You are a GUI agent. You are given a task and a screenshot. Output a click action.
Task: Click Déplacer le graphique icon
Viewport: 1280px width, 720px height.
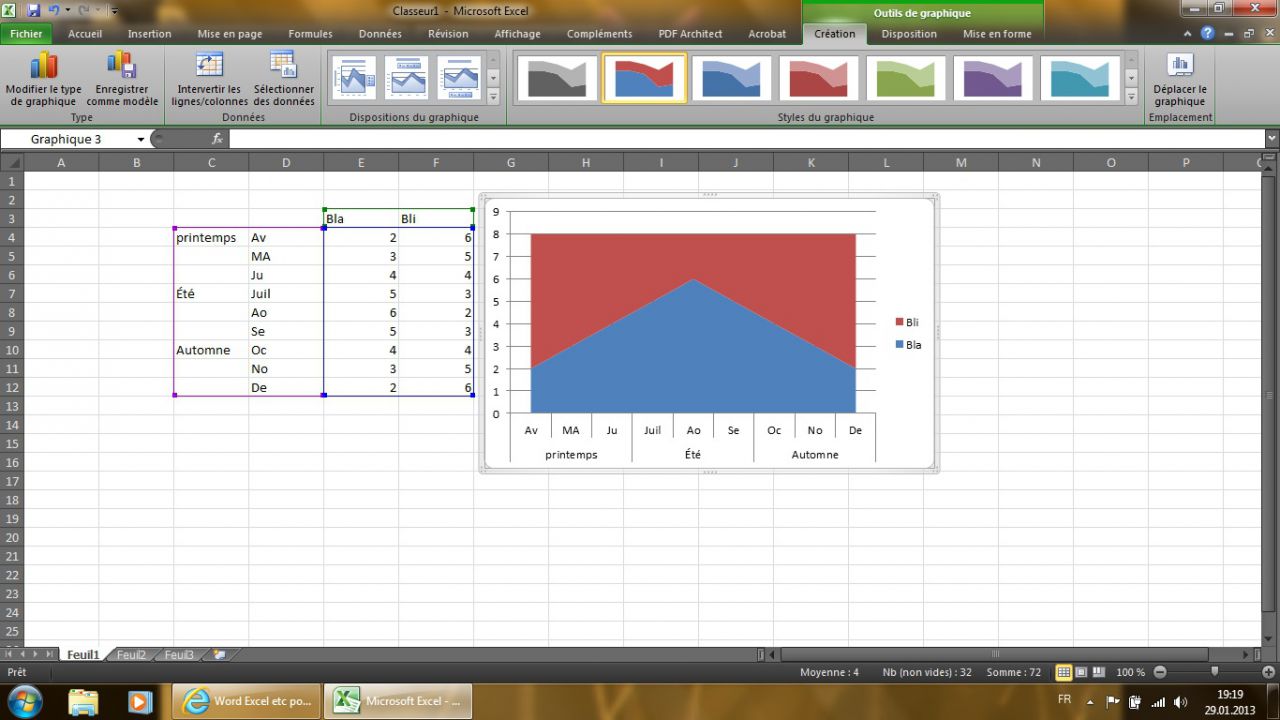click(x=1180, y=67)
